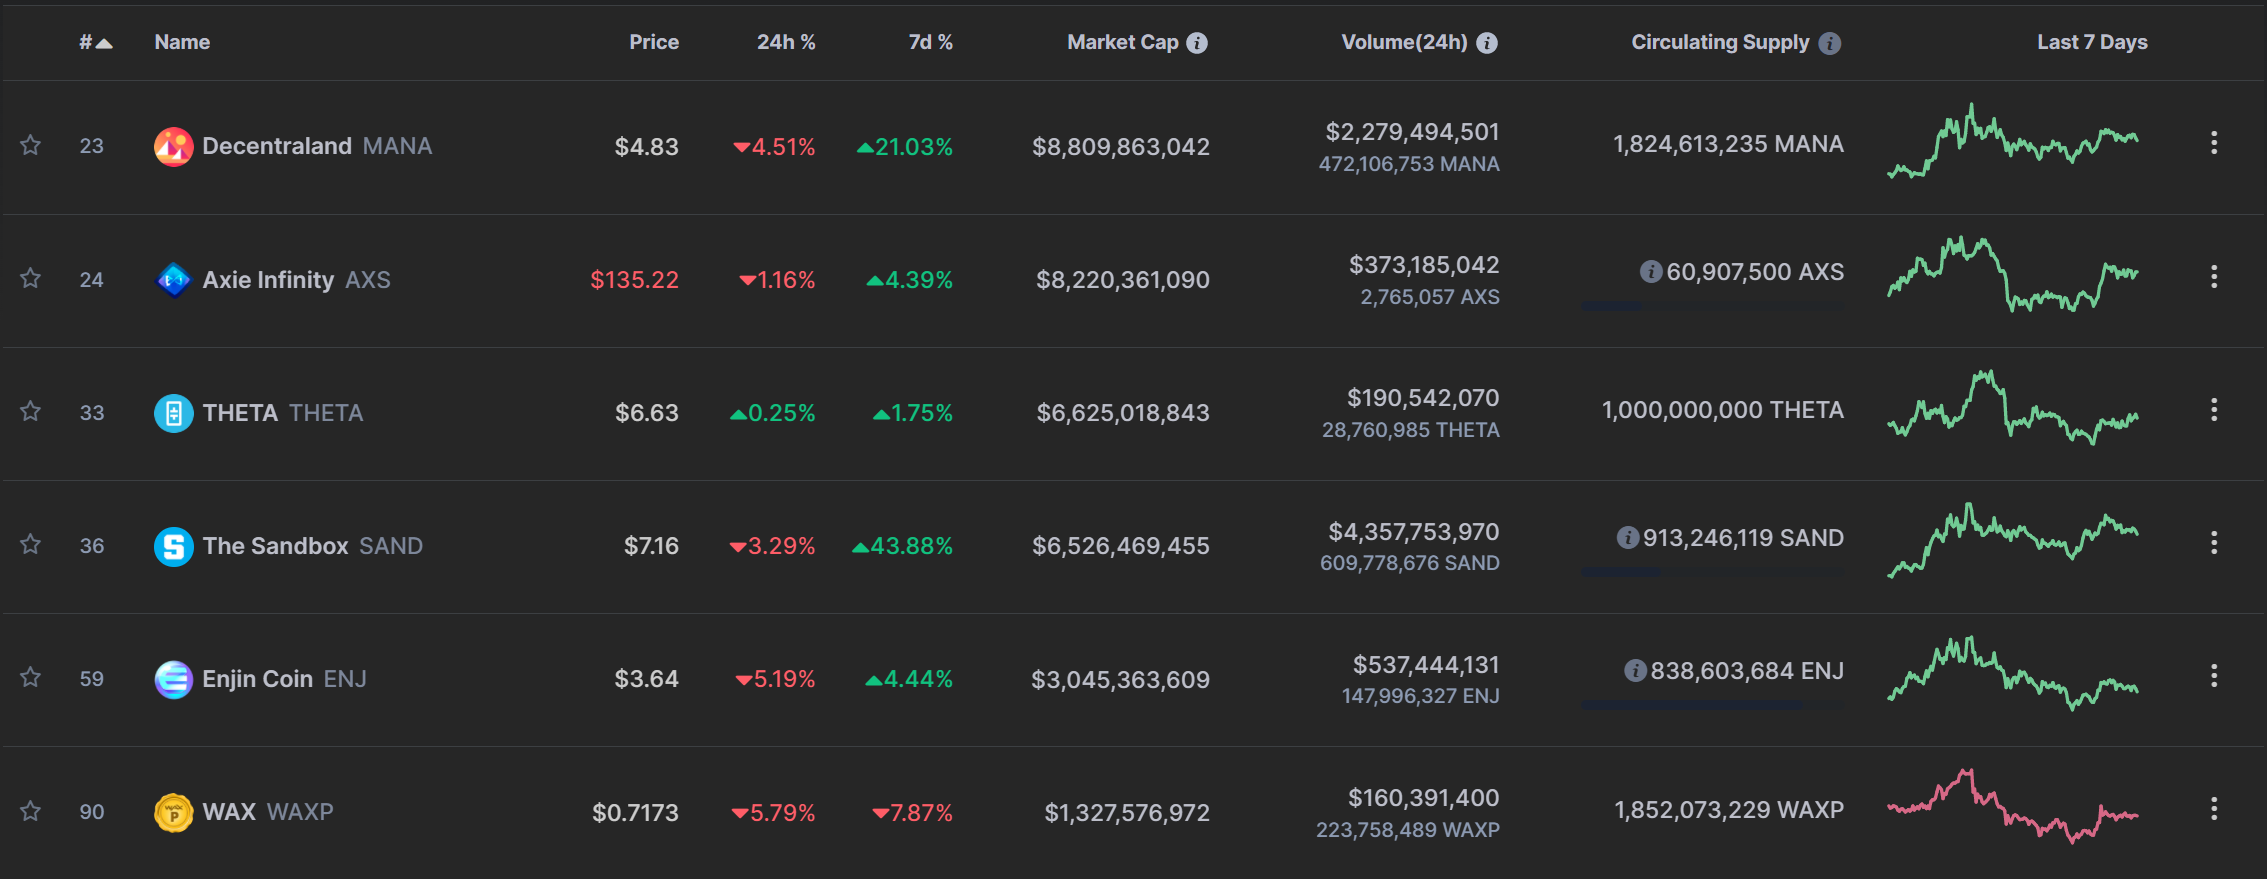Image resolution: width=2267 pixels, height=879 pixels.
Task: Sort by Name column header
Action: (182, 42)
